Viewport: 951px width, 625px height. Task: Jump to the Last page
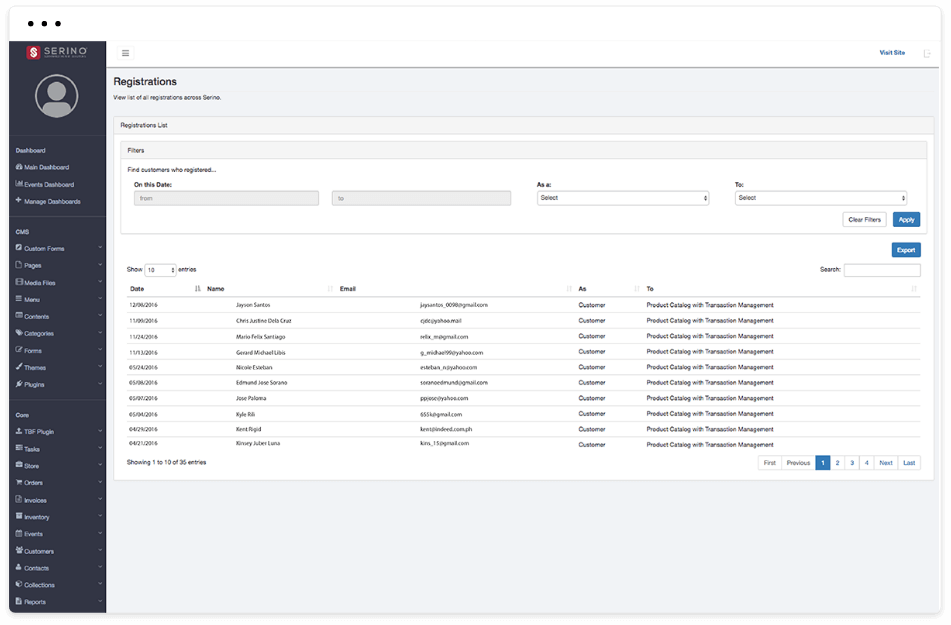coord(909,463)
